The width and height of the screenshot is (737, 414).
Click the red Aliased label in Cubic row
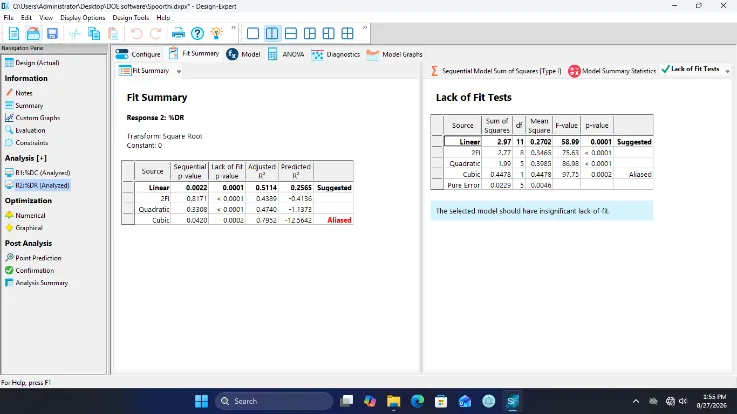[339, 220]
